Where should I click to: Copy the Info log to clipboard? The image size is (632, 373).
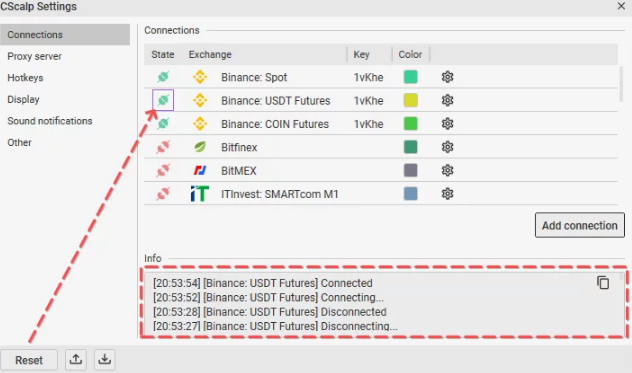[603, 283]
